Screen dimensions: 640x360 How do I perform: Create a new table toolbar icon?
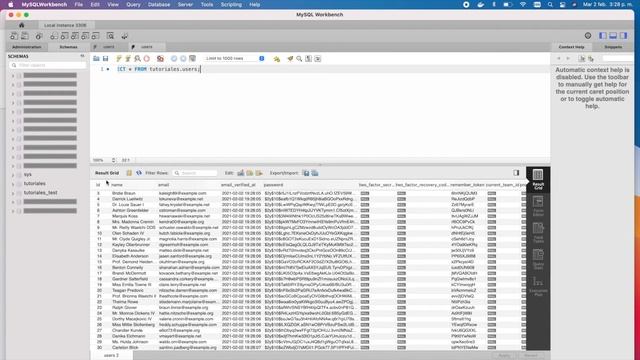click(64, 36)
